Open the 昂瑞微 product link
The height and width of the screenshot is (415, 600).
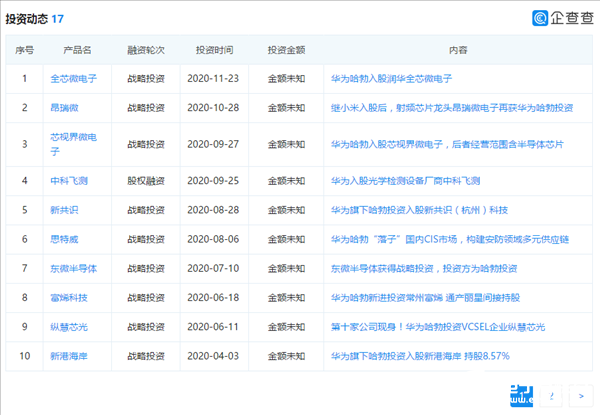[x=64, y=108]
